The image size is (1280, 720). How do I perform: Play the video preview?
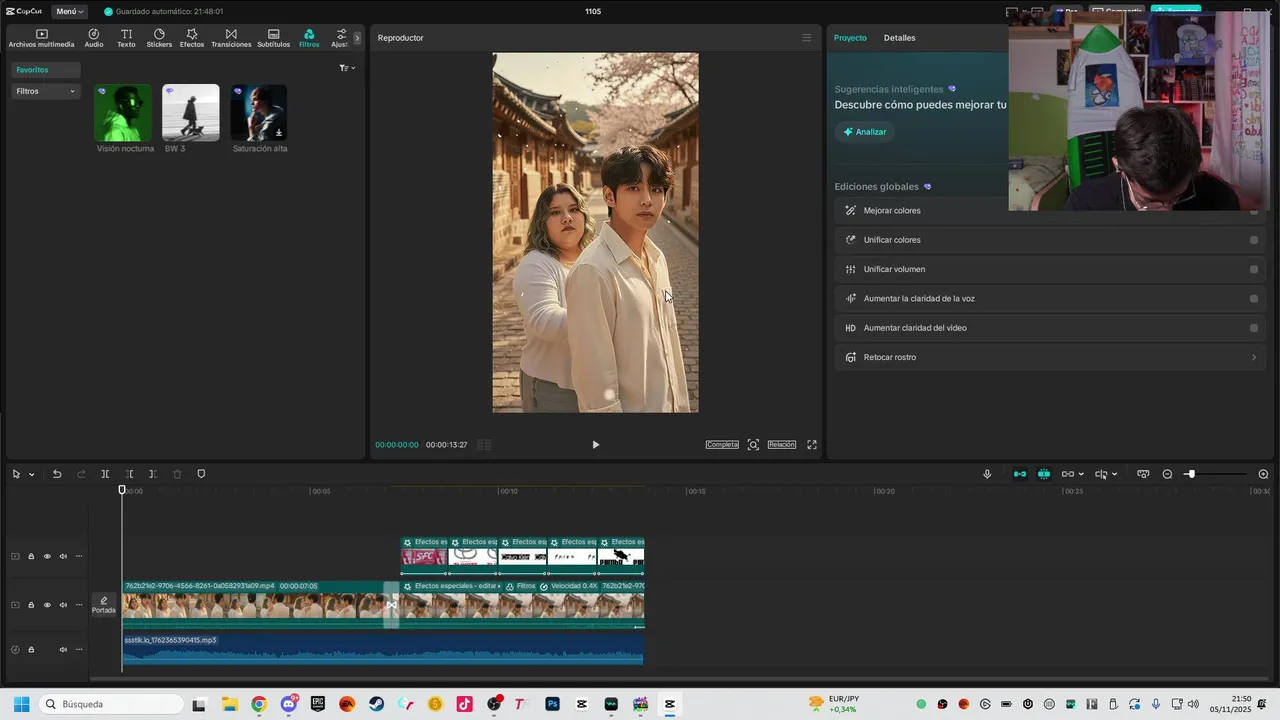[x=596, y=445]
